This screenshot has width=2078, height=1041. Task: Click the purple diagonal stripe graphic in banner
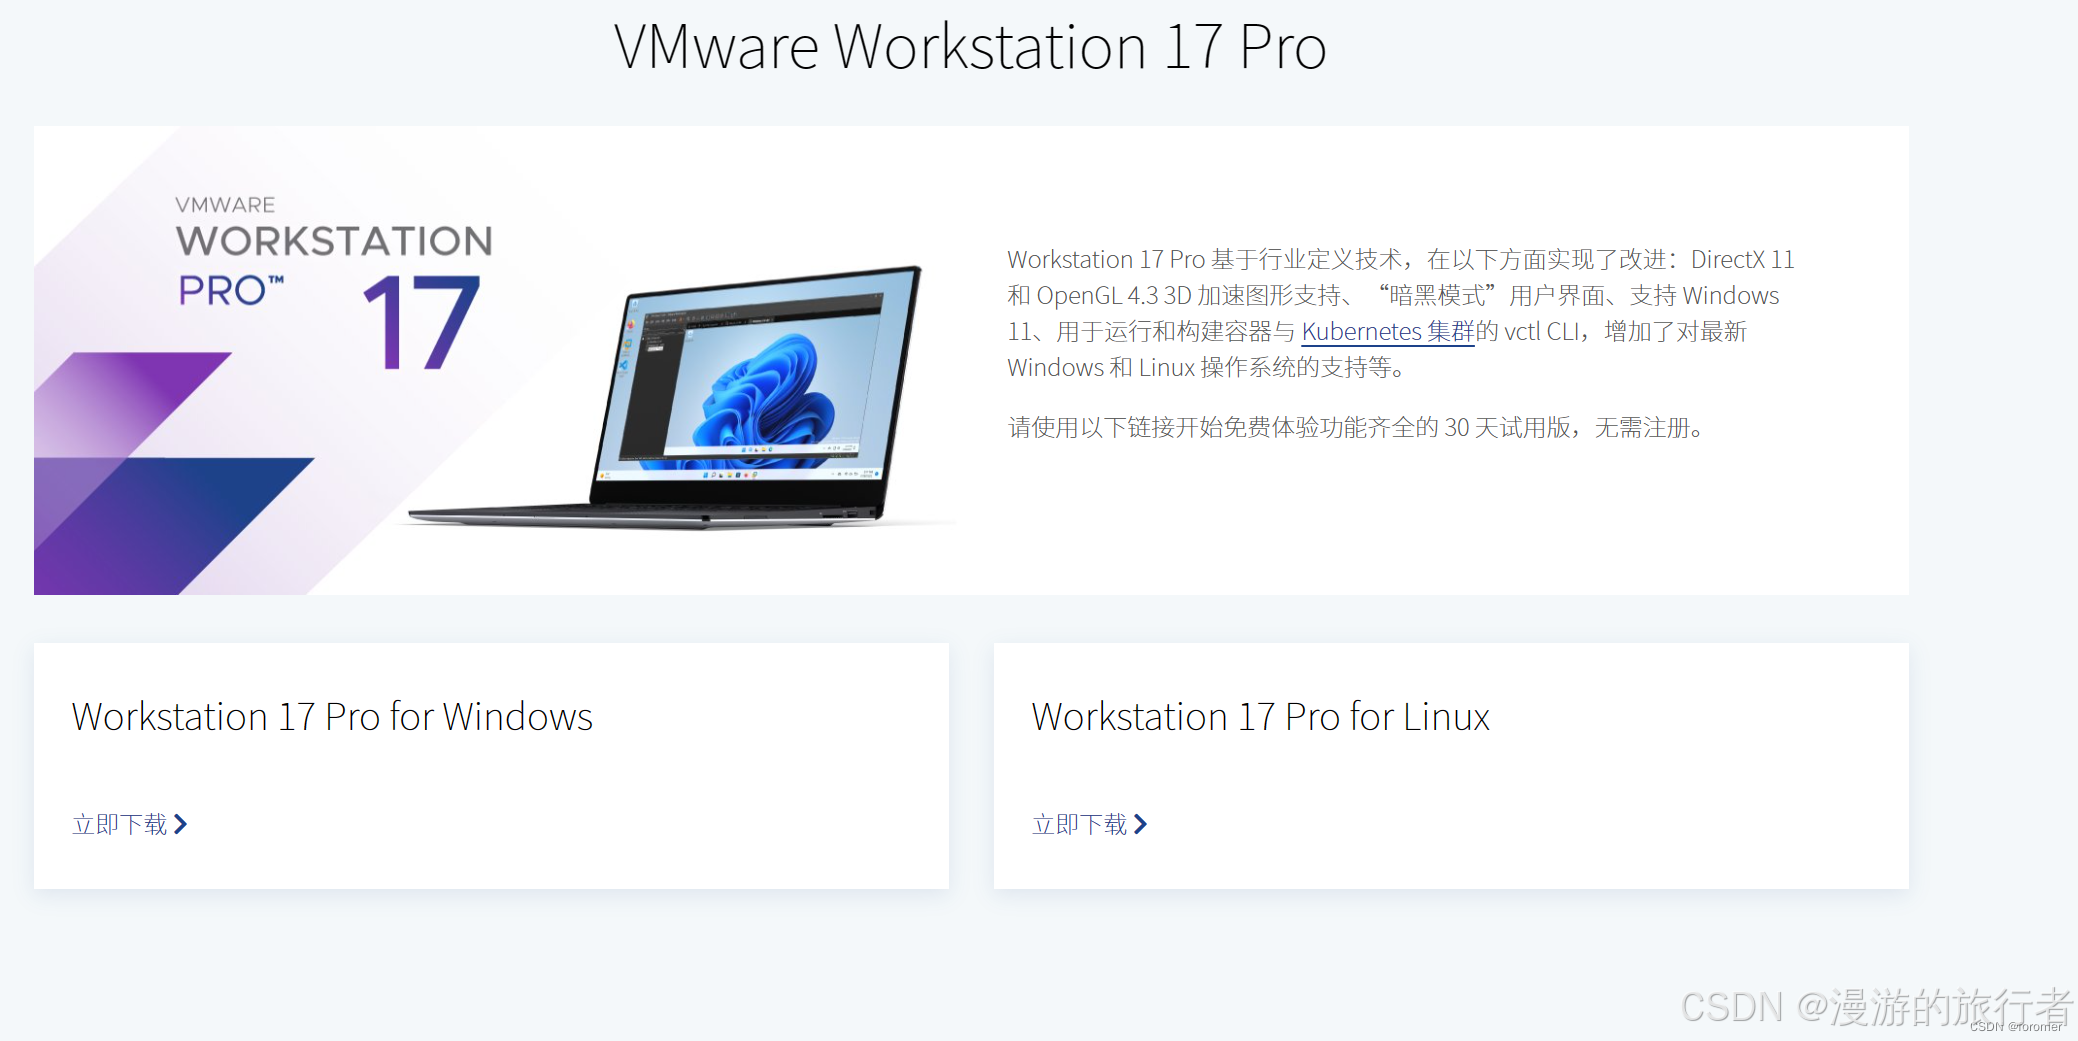(130, 405)
